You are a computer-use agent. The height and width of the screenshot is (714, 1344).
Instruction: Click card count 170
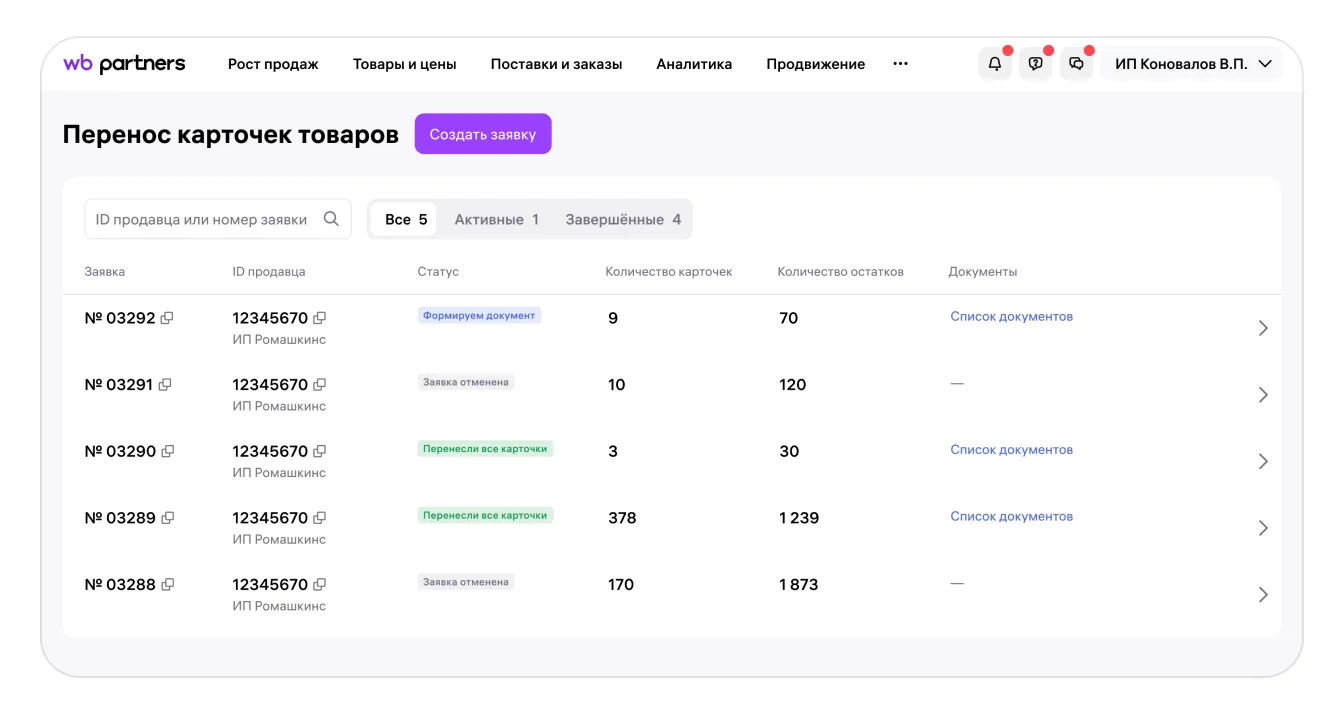(x=621, y=585)
